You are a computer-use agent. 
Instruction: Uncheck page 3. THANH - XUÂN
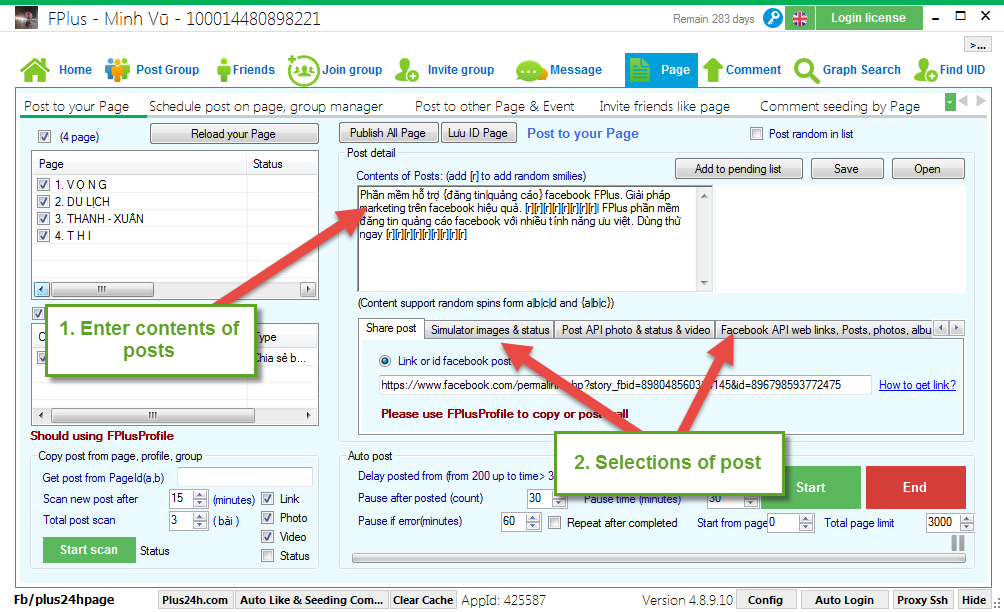(44, 218)
